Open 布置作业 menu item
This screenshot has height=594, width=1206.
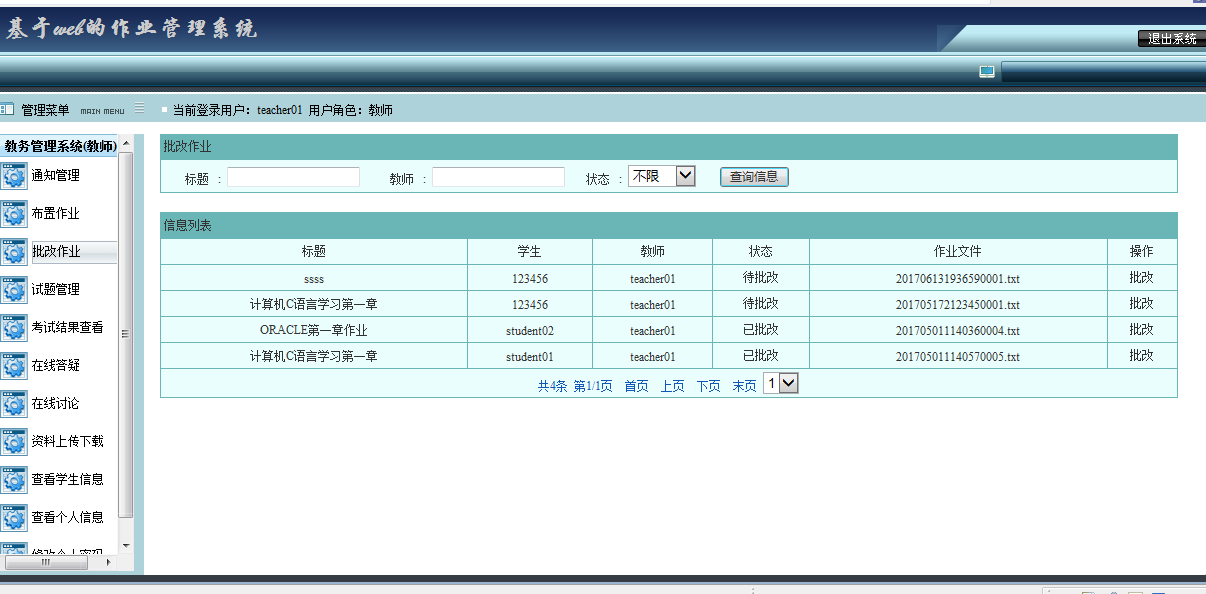coord(55,214)
